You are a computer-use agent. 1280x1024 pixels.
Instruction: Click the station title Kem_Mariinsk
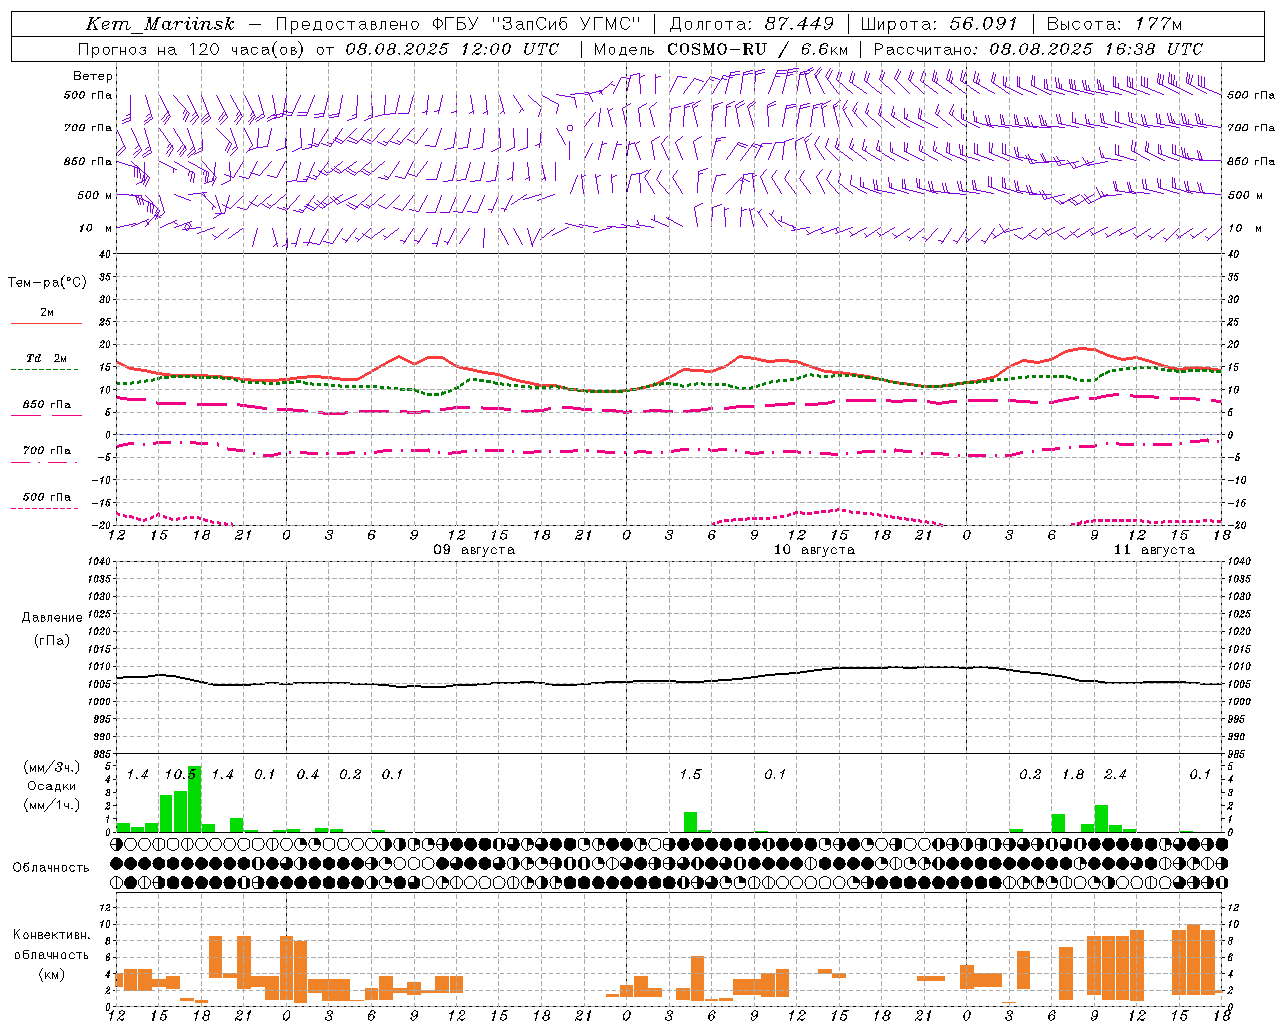(161, 24)
